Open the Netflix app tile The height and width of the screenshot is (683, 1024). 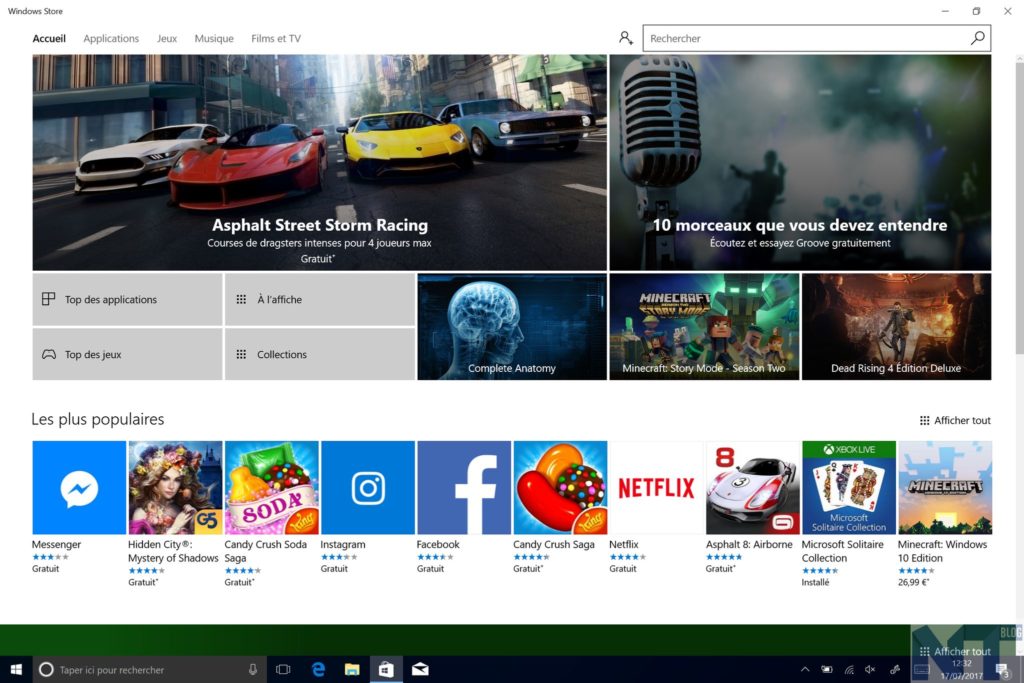coord(656,488)
